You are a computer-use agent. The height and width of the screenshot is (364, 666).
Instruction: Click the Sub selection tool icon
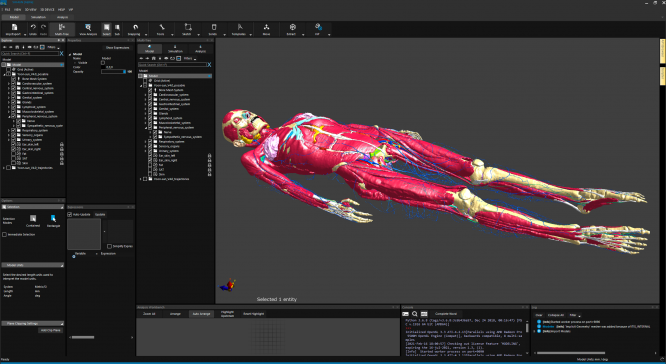pyautogui.click(x=117, y=27)
